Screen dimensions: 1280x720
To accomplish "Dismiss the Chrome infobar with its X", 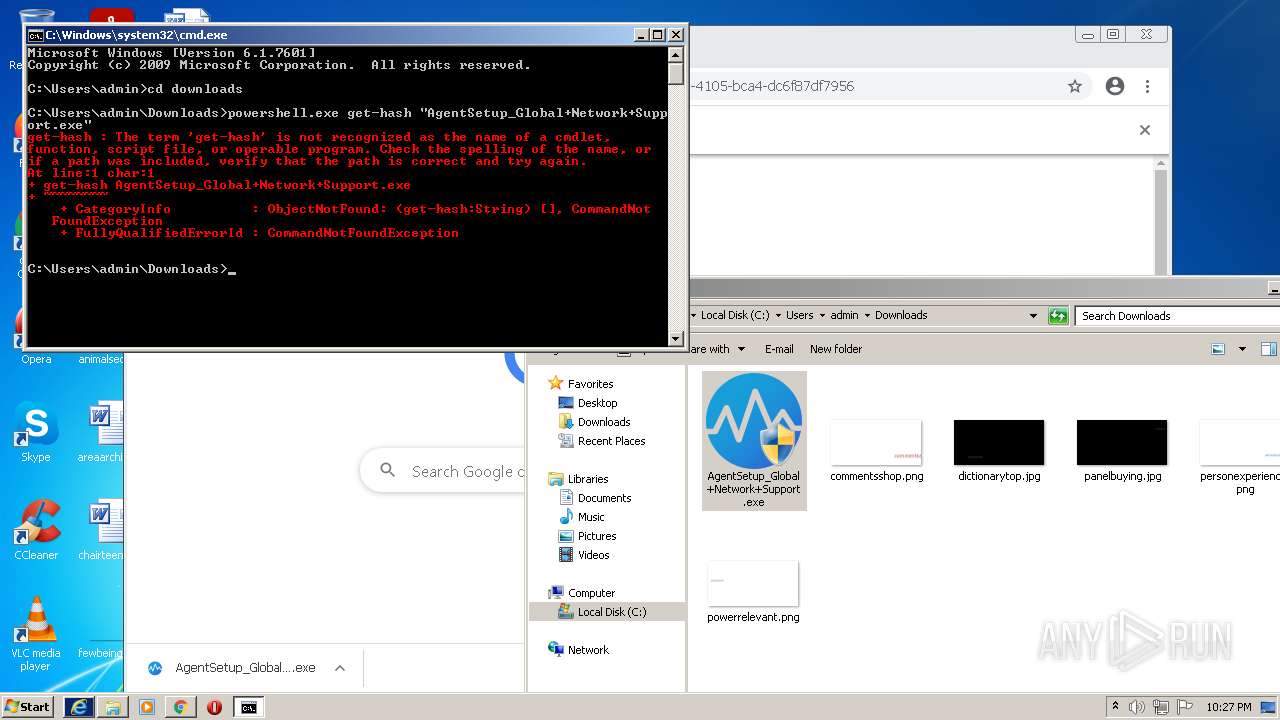I will pos(1145,130).
